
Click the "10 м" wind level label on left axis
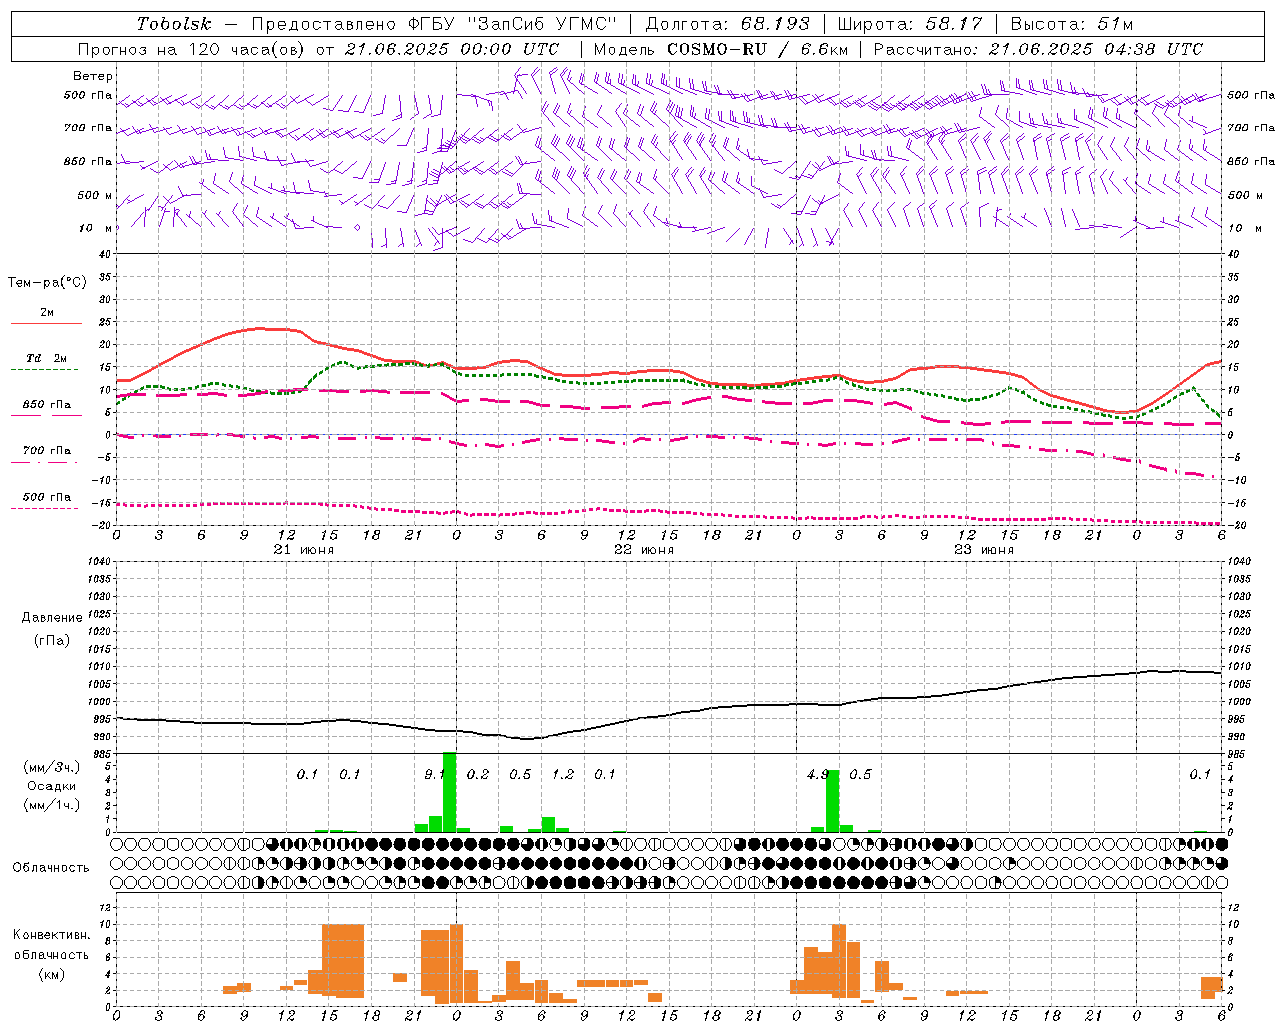(96, 228)
